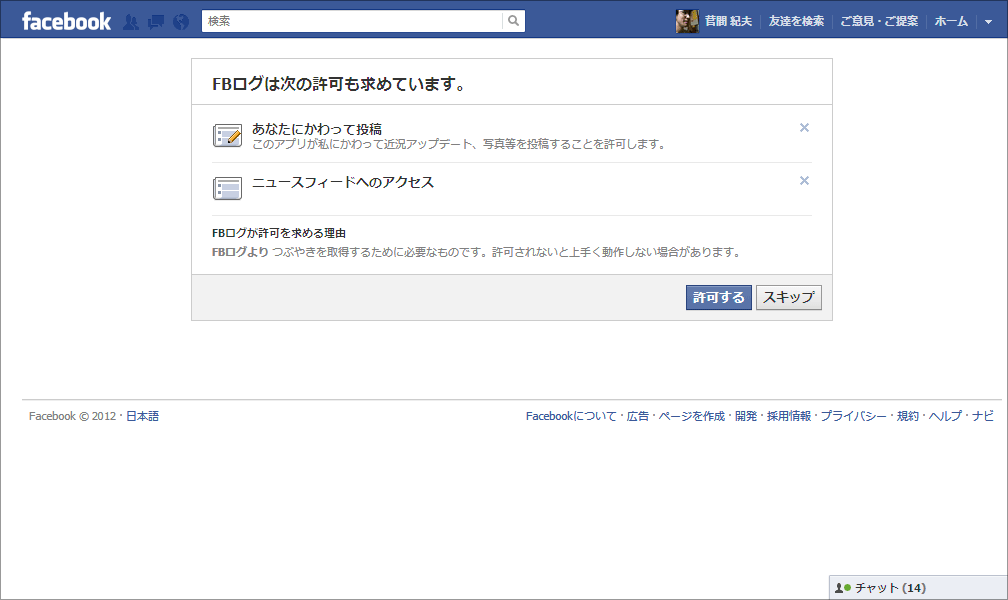Click the スキップ button

[x=789, y=298]
